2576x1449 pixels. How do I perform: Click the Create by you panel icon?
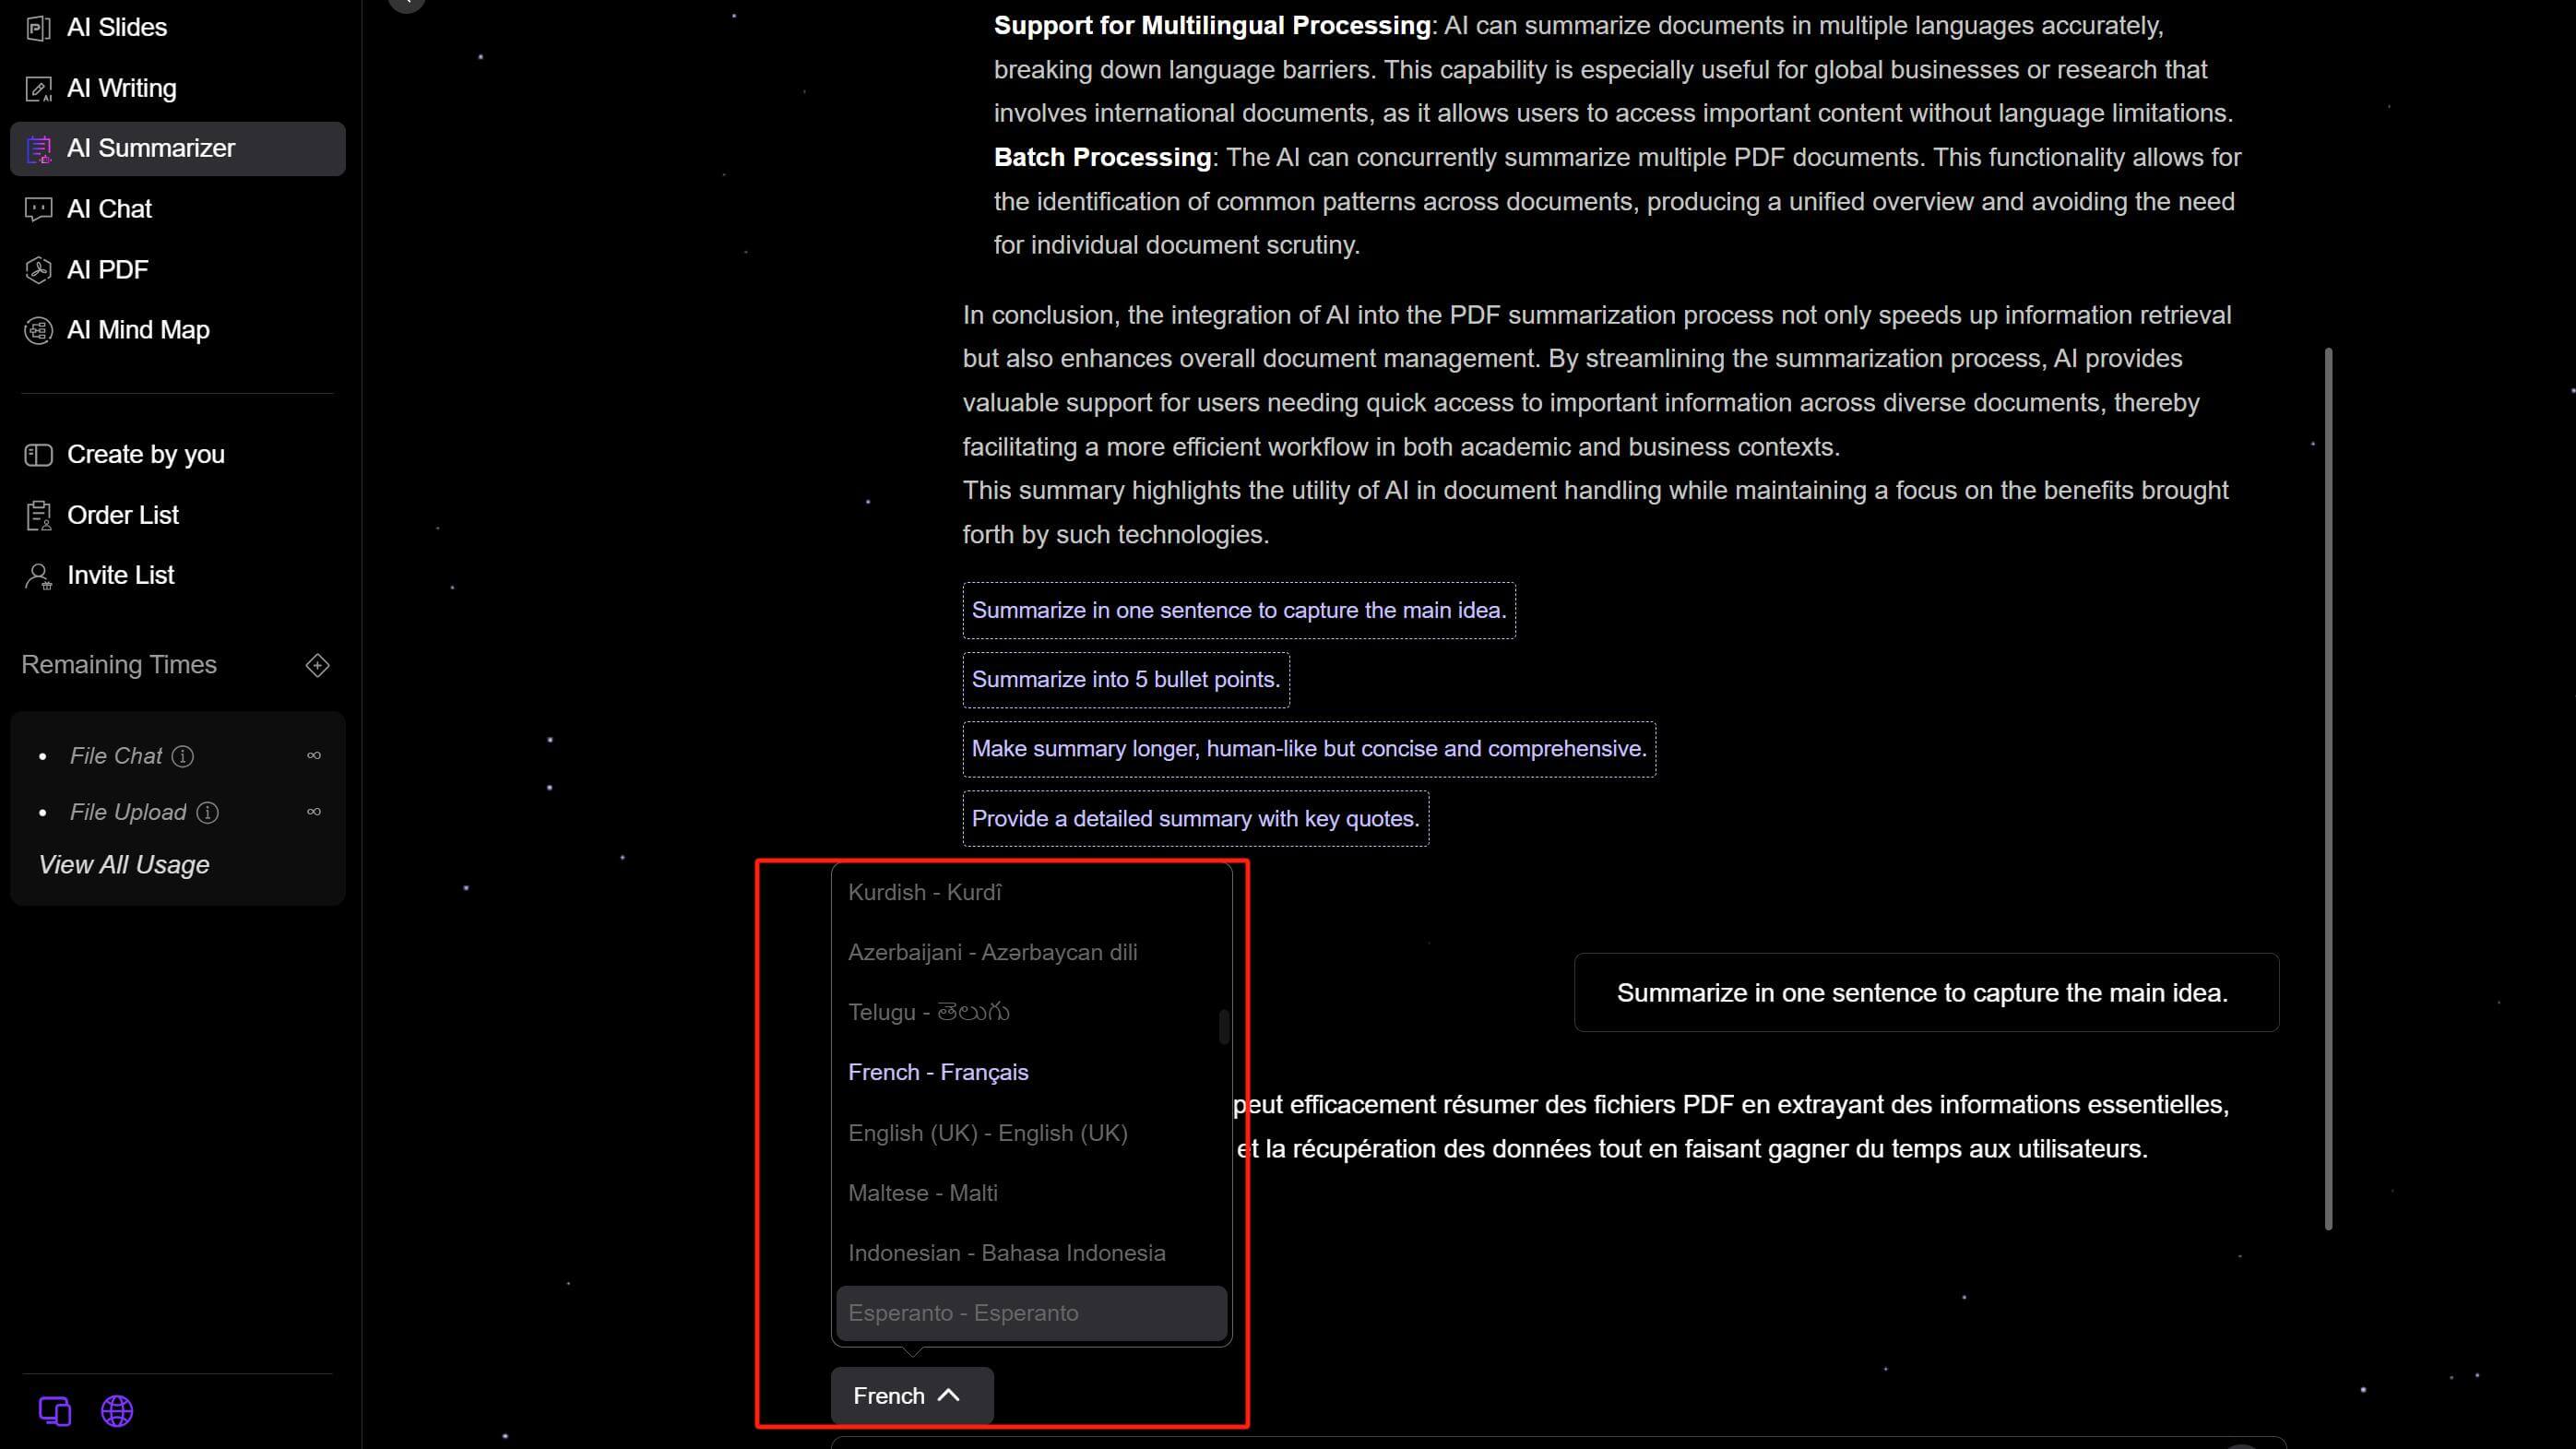[x=38, y=455]
